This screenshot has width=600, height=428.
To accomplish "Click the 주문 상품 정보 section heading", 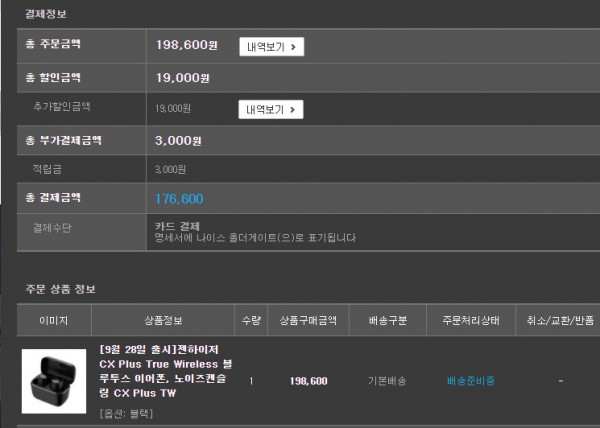I will point(60,289).
